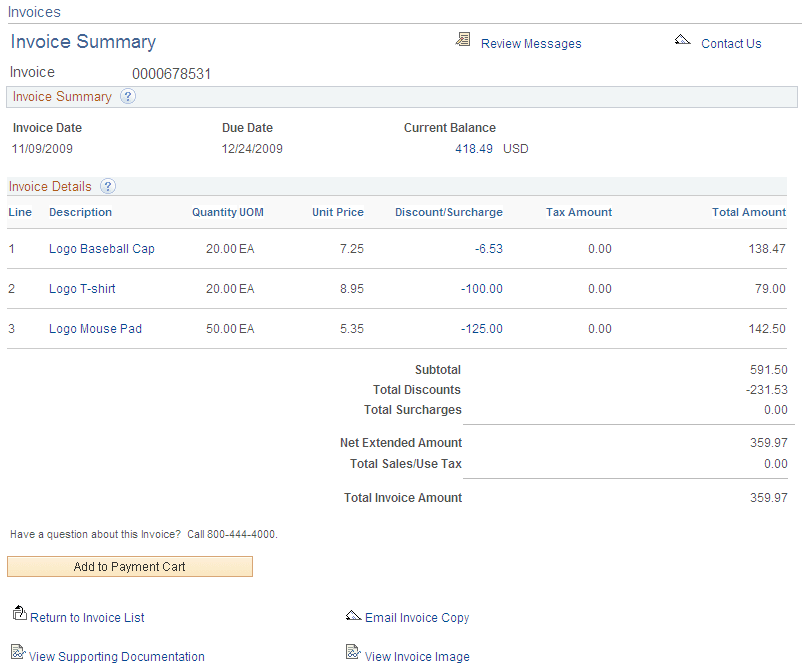
Task: Click the Review Messages icon
Action: 462,42
